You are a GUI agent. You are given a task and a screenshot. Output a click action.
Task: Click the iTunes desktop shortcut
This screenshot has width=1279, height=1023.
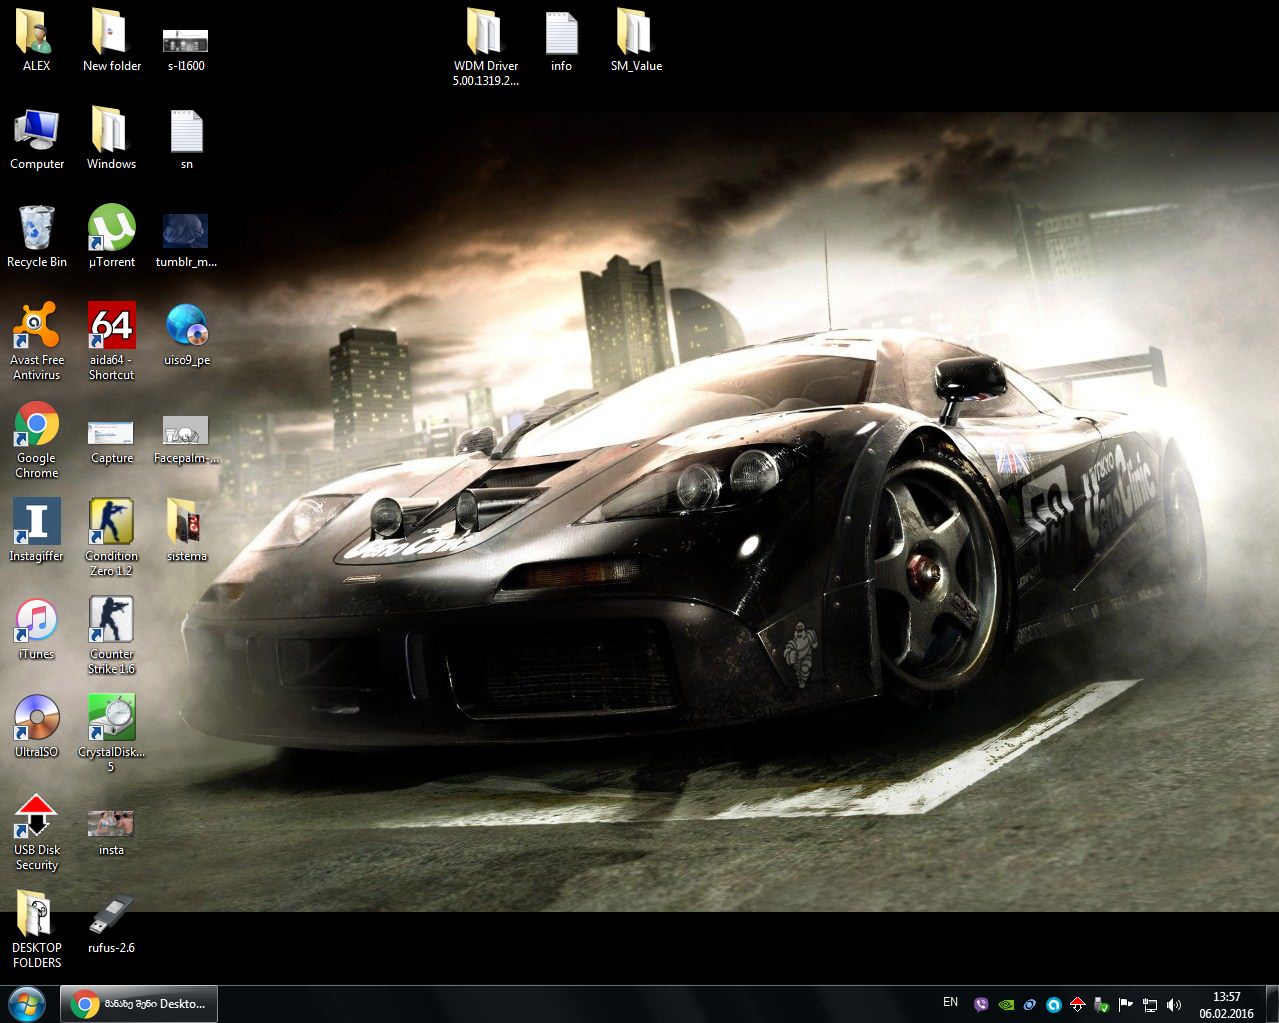36,622
